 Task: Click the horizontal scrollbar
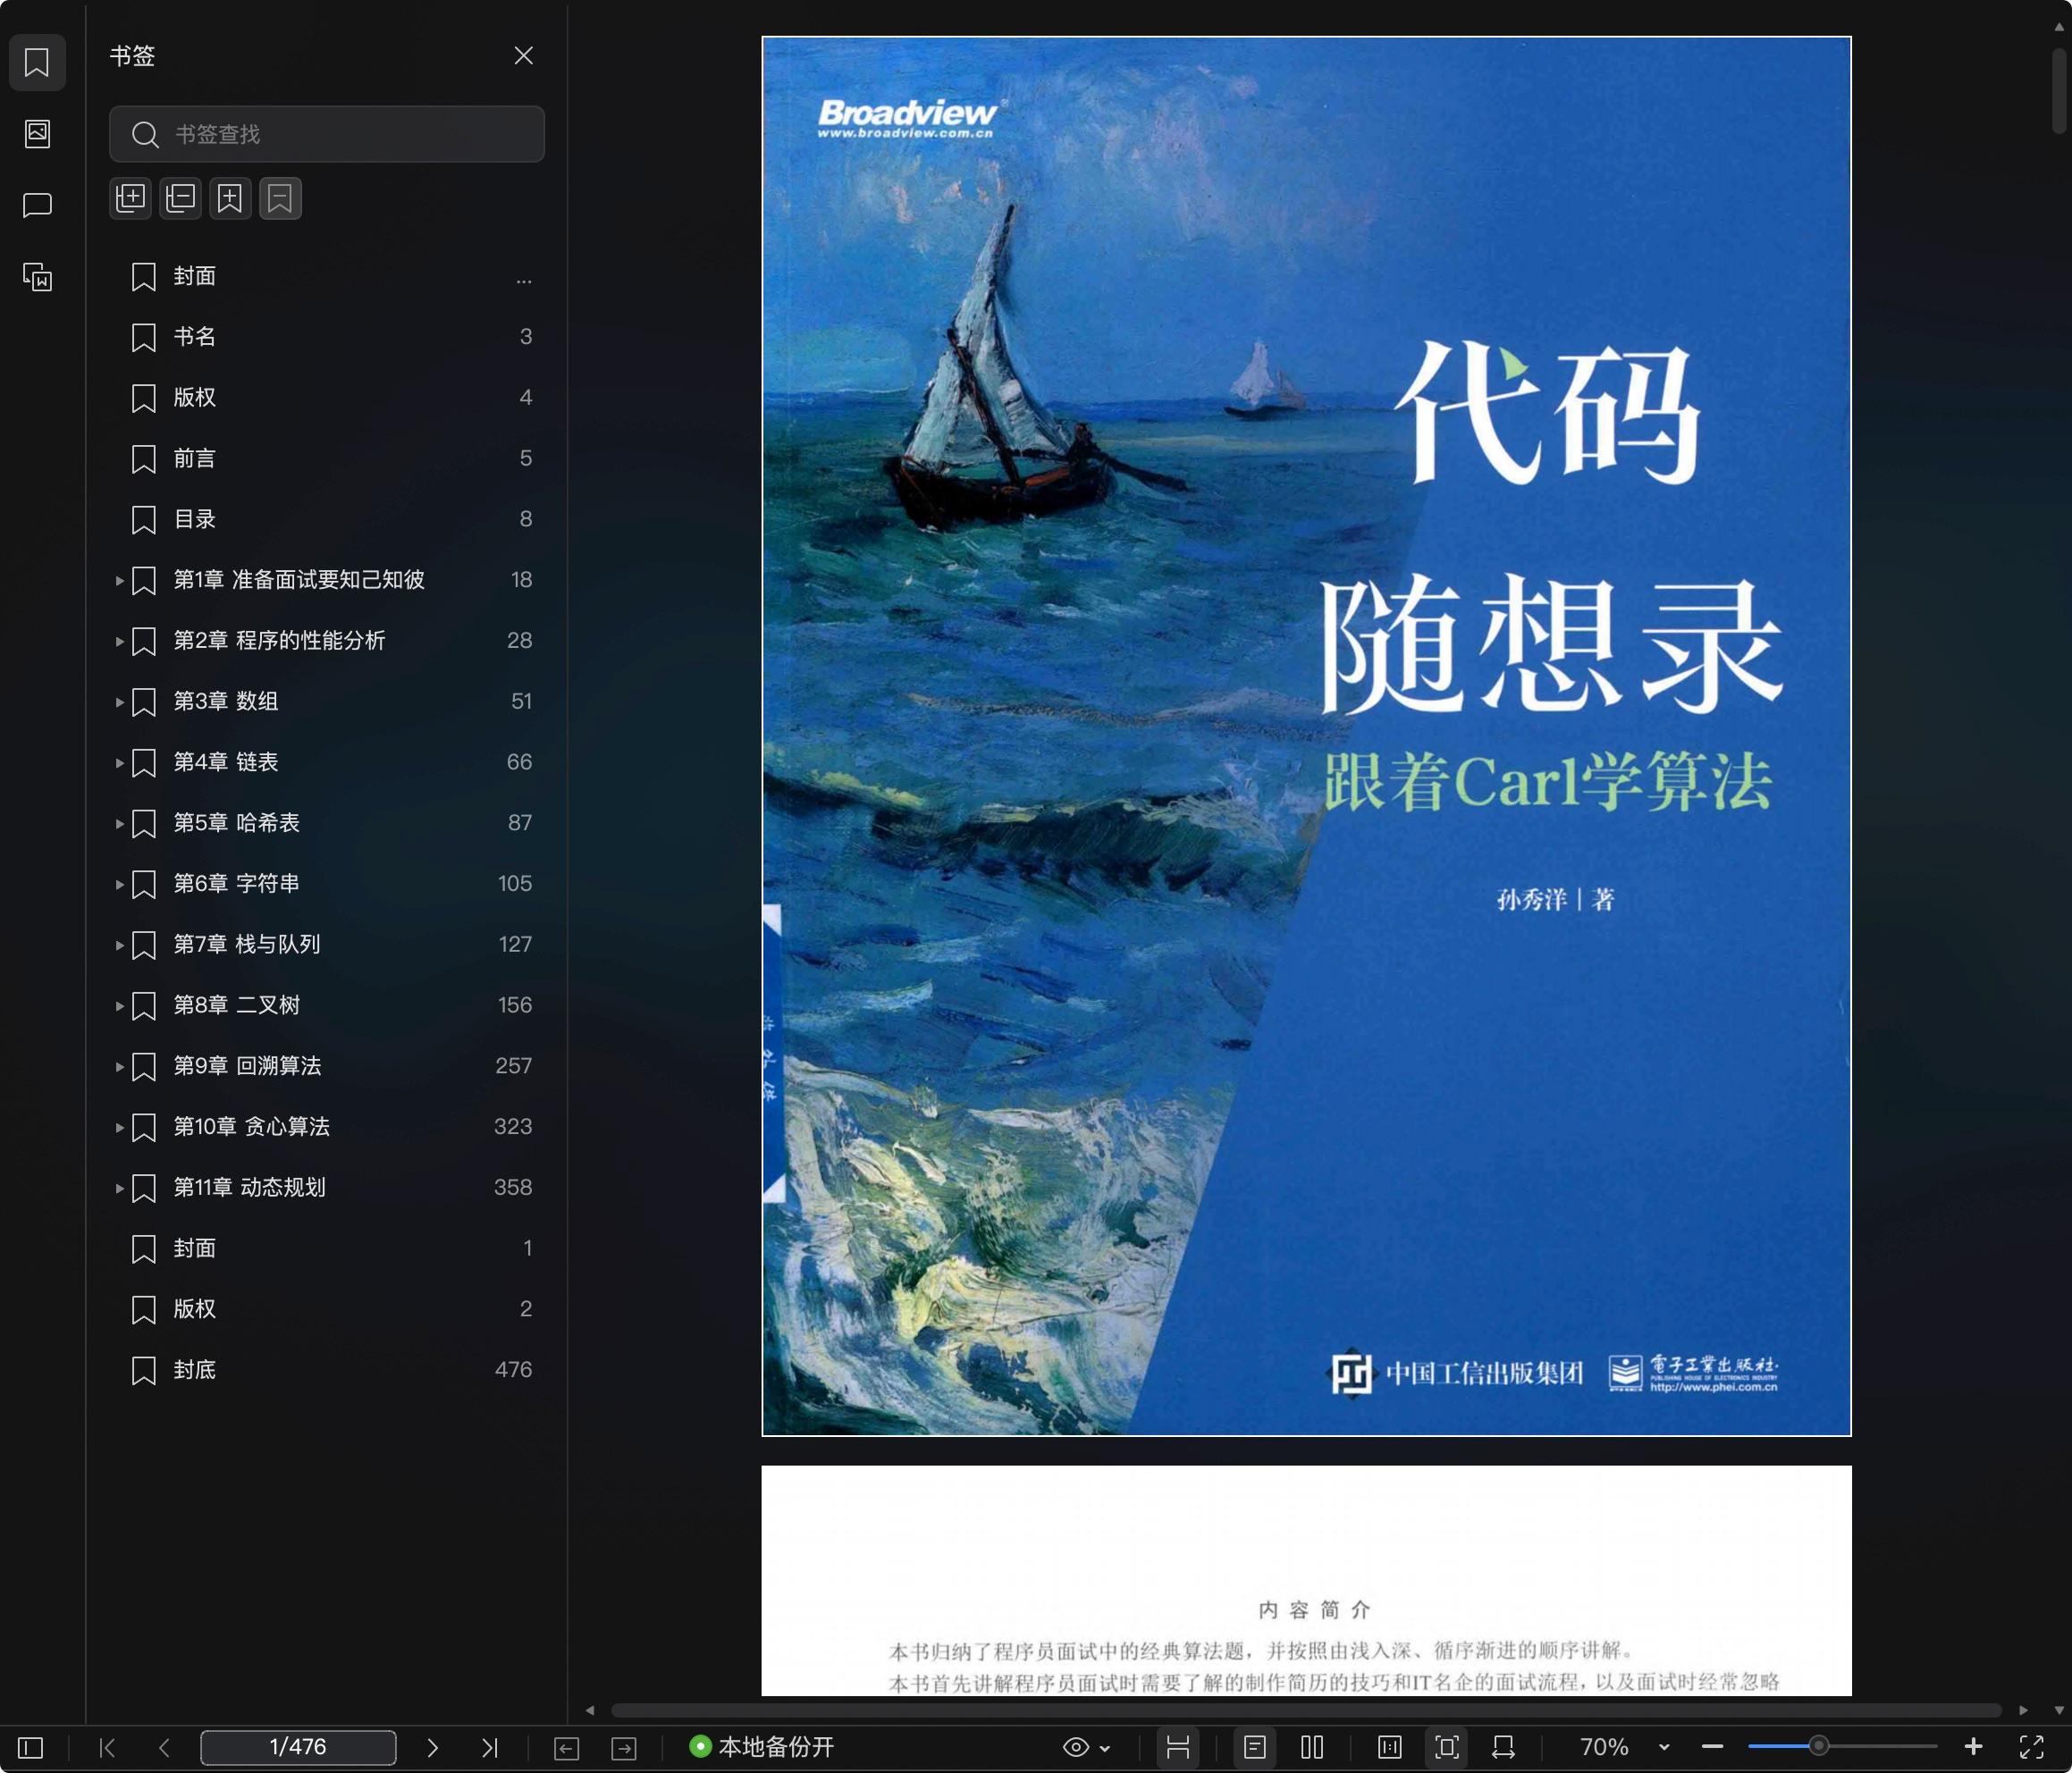click(x=1306, y=1710)
